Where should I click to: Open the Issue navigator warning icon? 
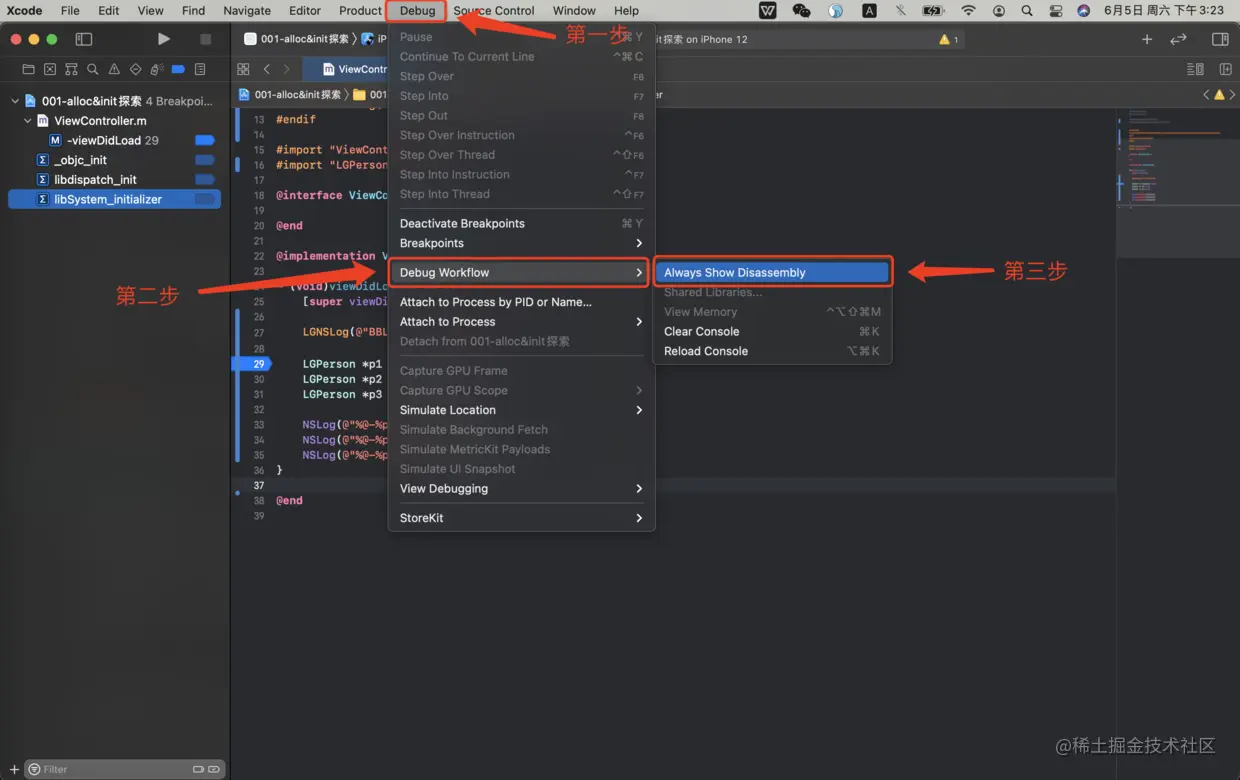tap(114, 70)
